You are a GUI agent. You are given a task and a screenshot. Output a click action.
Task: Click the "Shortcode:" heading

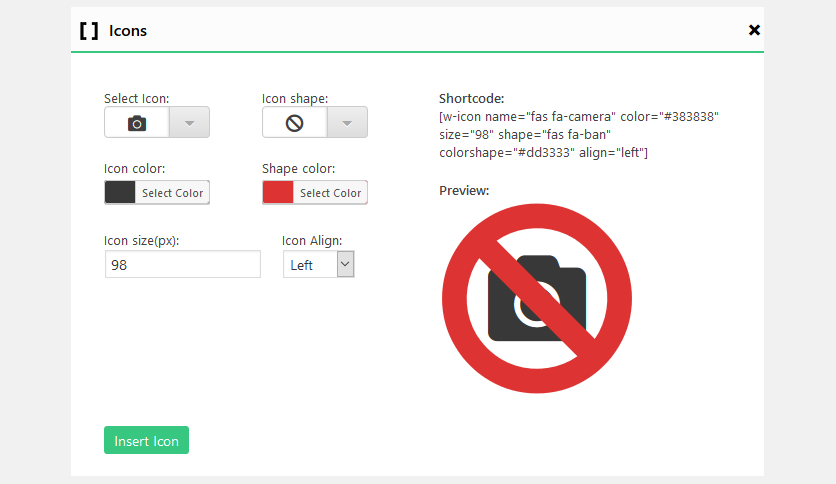pyautogui.click(x=472, y=99)
